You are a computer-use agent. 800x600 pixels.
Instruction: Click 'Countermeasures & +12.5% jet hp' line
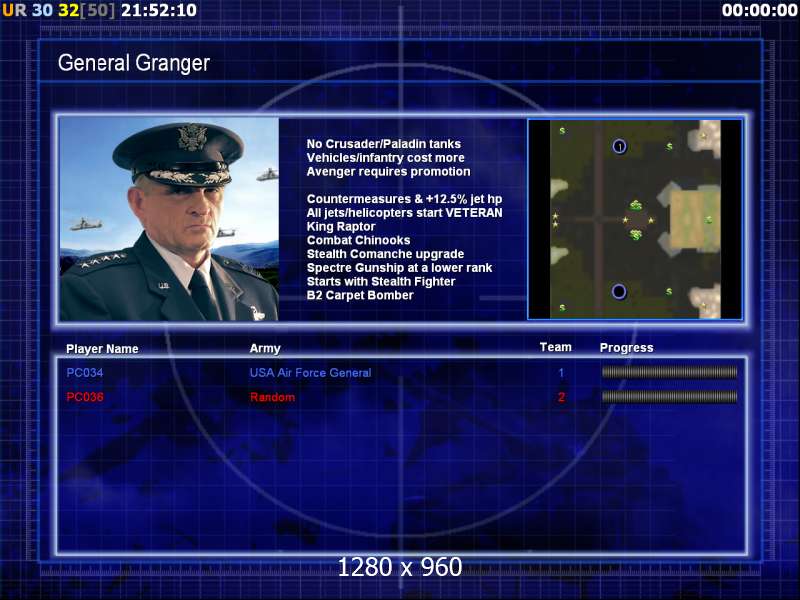click(x=404, y=199)
